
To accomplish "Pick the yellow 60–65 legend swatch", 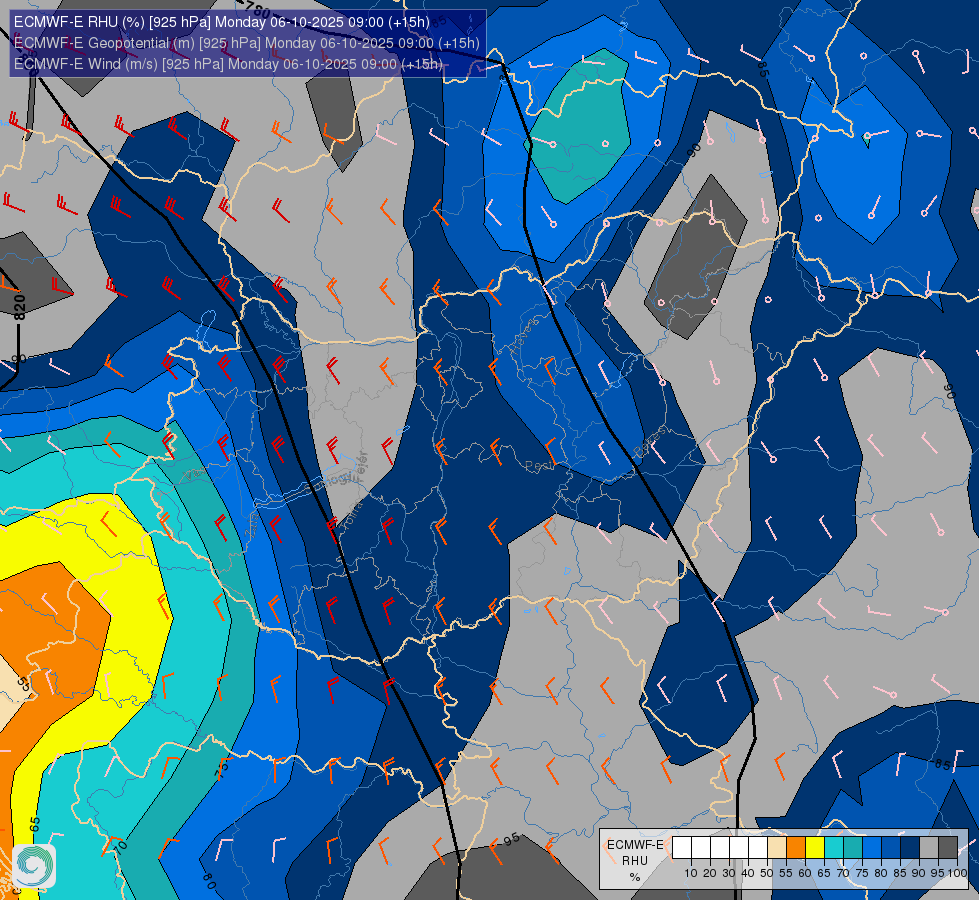I will point(815,848).
